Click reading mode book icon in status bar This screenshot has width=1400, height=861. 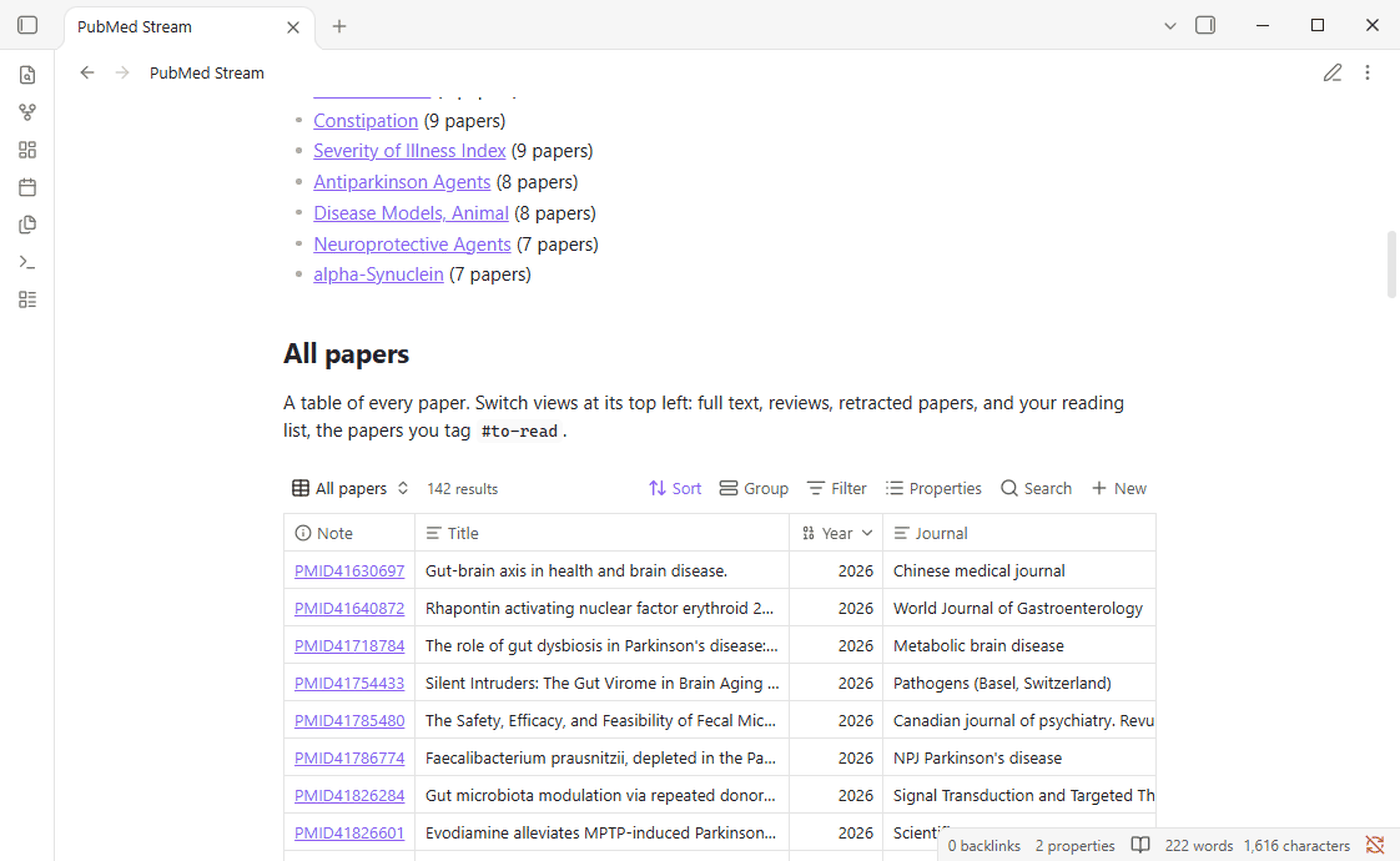coord(1140,846)
